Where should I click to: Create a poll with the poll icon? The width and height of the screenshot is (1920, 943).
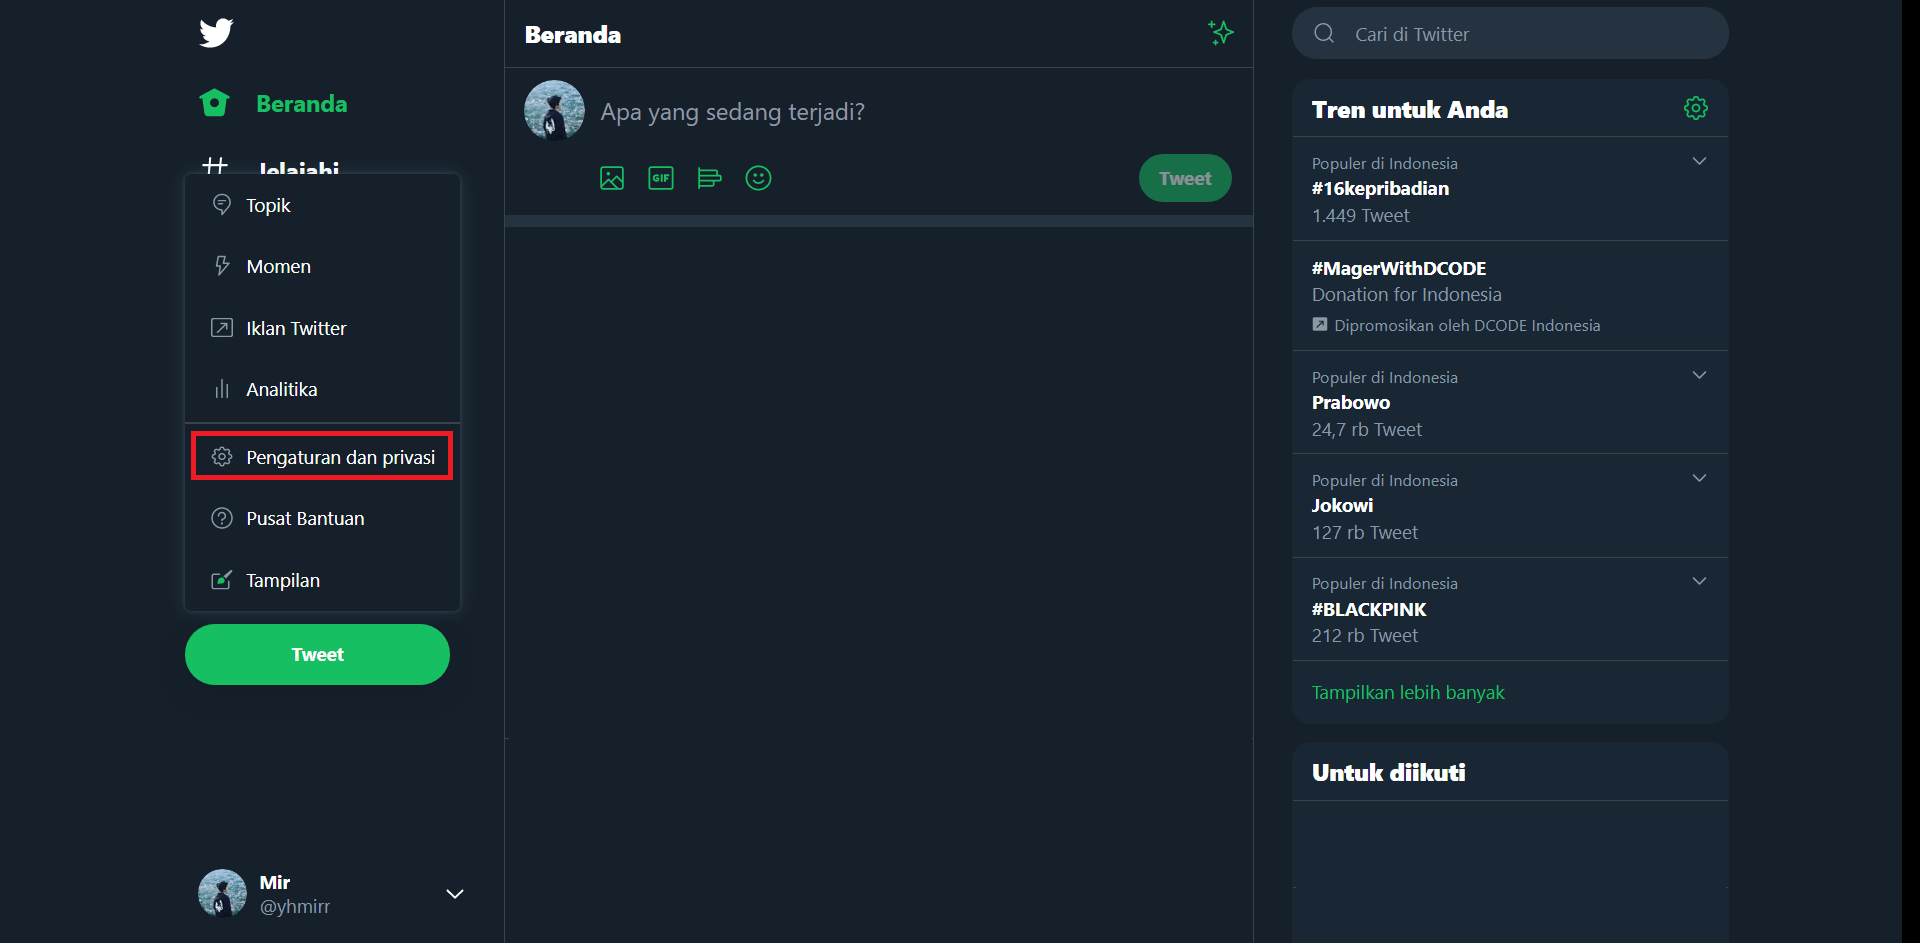(710, 178)
